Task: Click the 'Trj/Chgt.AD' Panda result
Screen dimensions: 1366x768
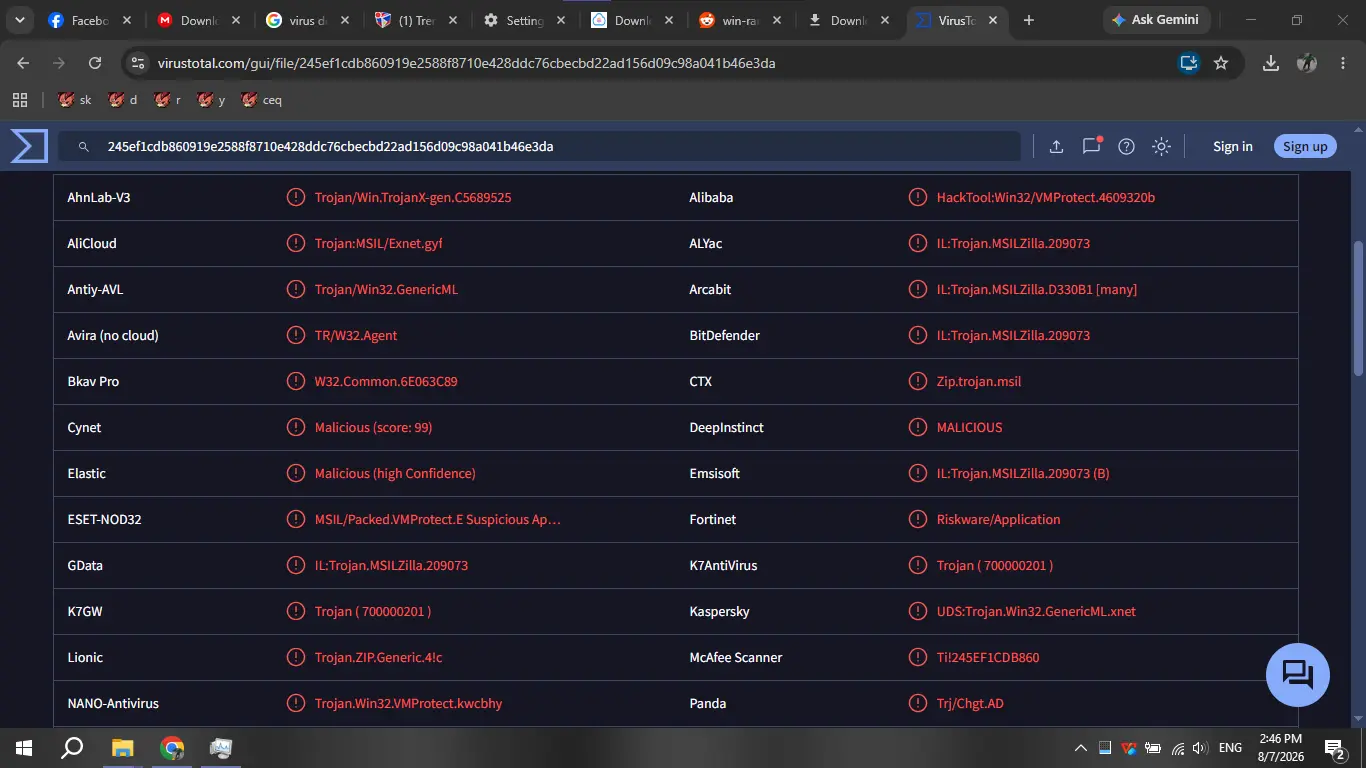Action: coord(970,703)
